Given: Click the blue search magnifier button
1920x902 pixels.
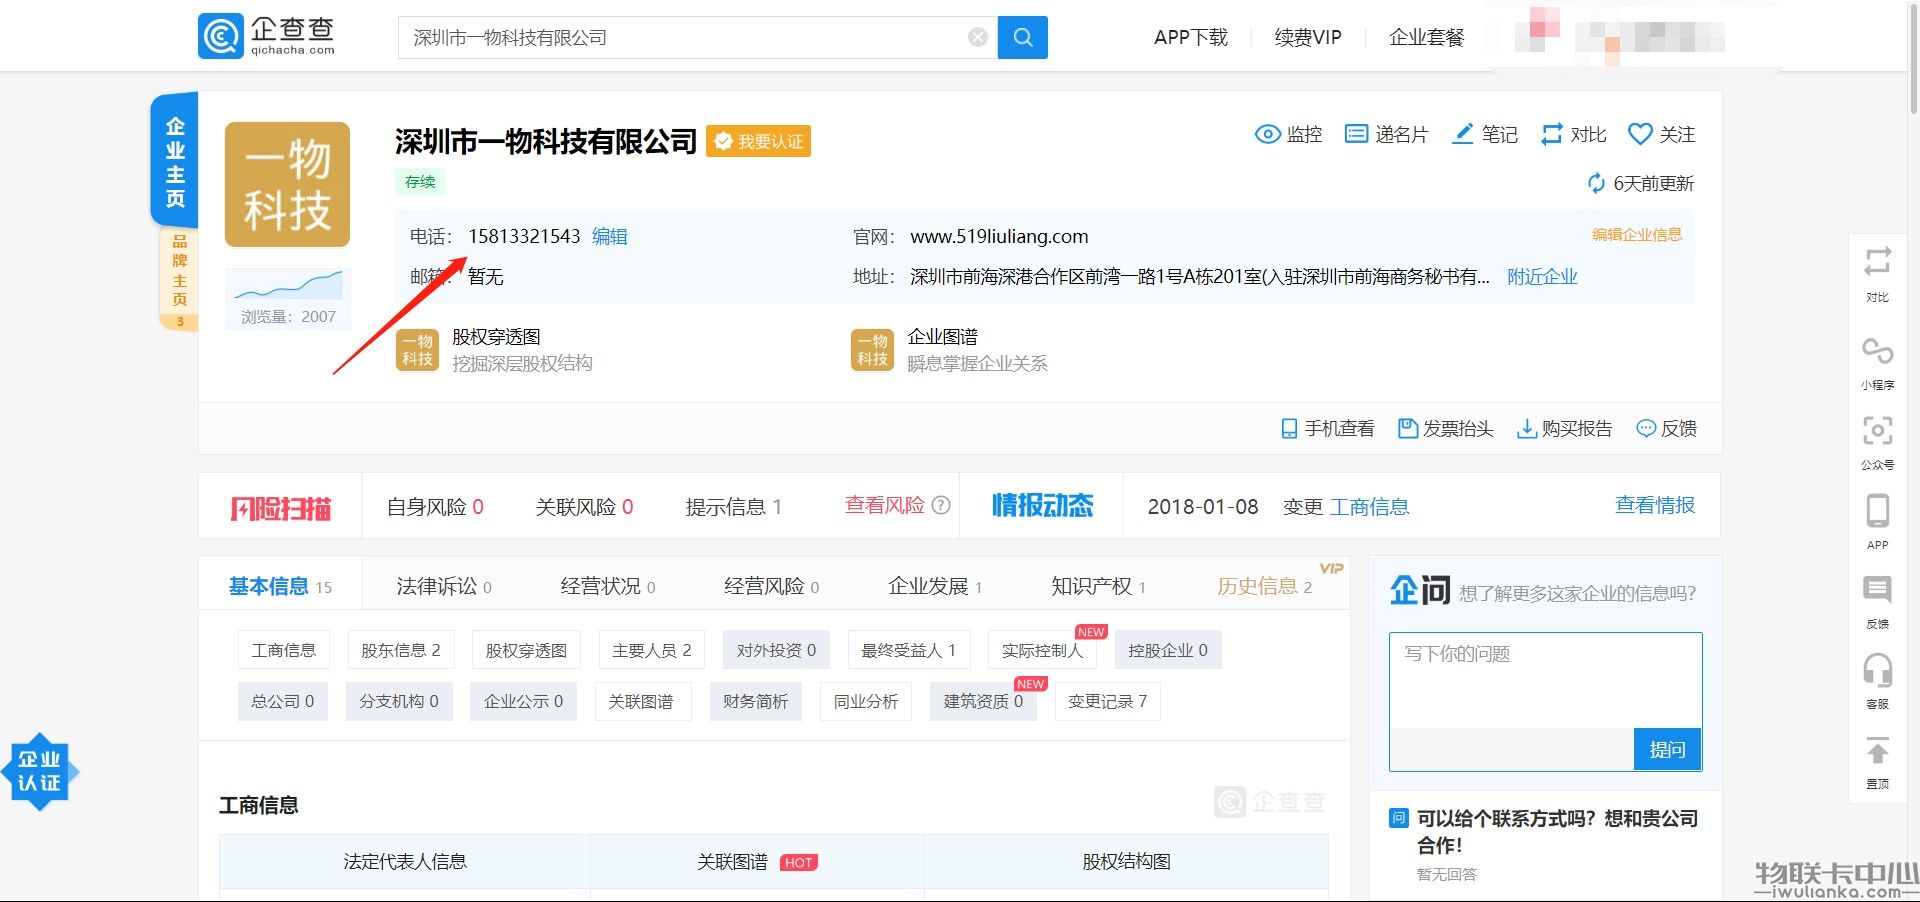Looking at the screenshot, I should 1022,37.
